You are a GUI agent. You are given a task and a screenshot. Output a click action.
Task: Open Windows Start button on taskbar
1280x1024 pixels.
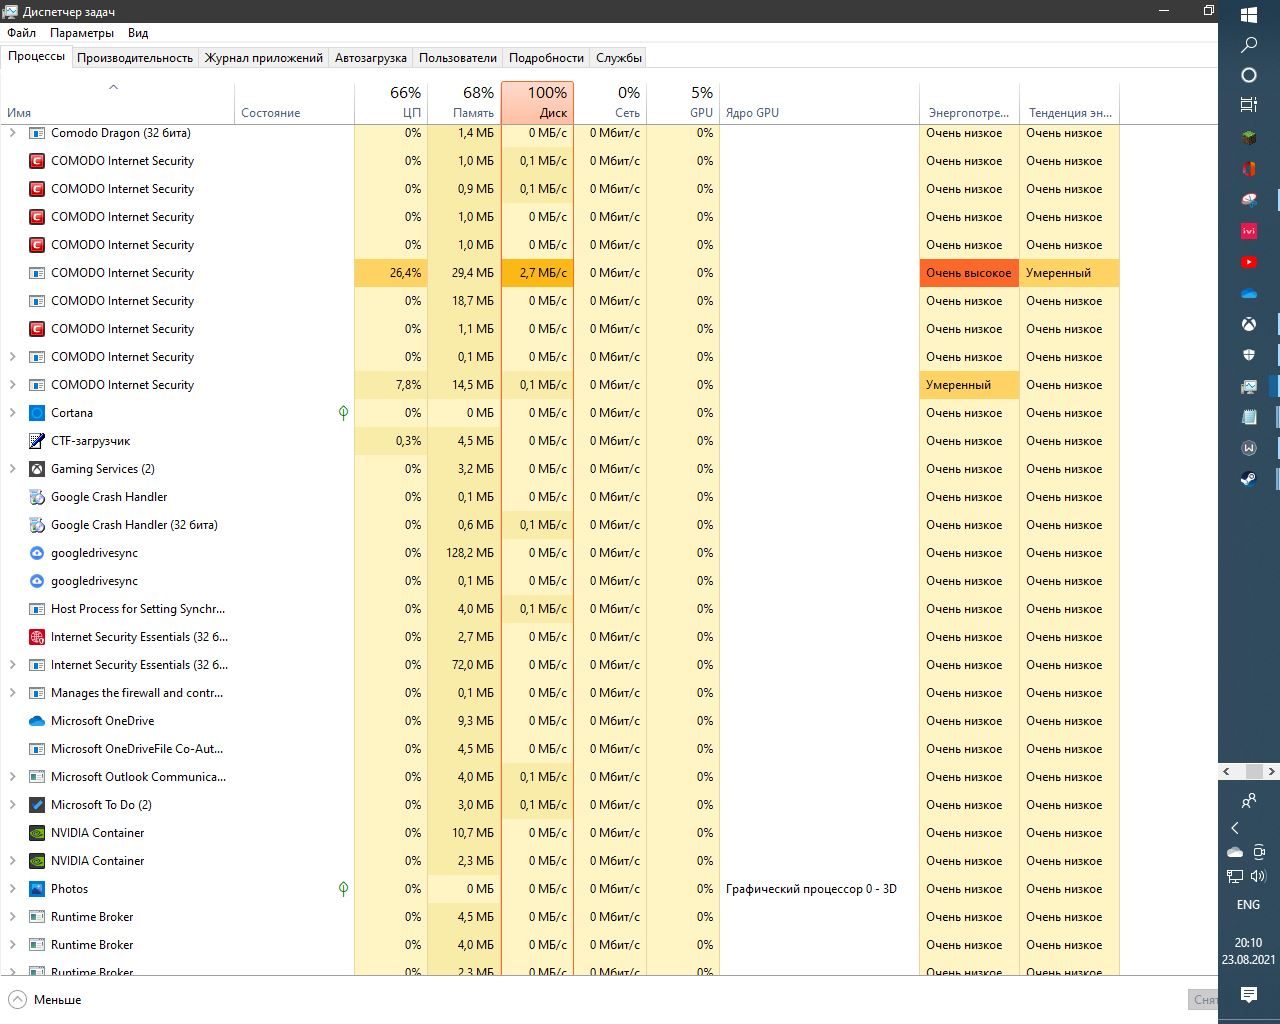click(x=1249, y=15)
